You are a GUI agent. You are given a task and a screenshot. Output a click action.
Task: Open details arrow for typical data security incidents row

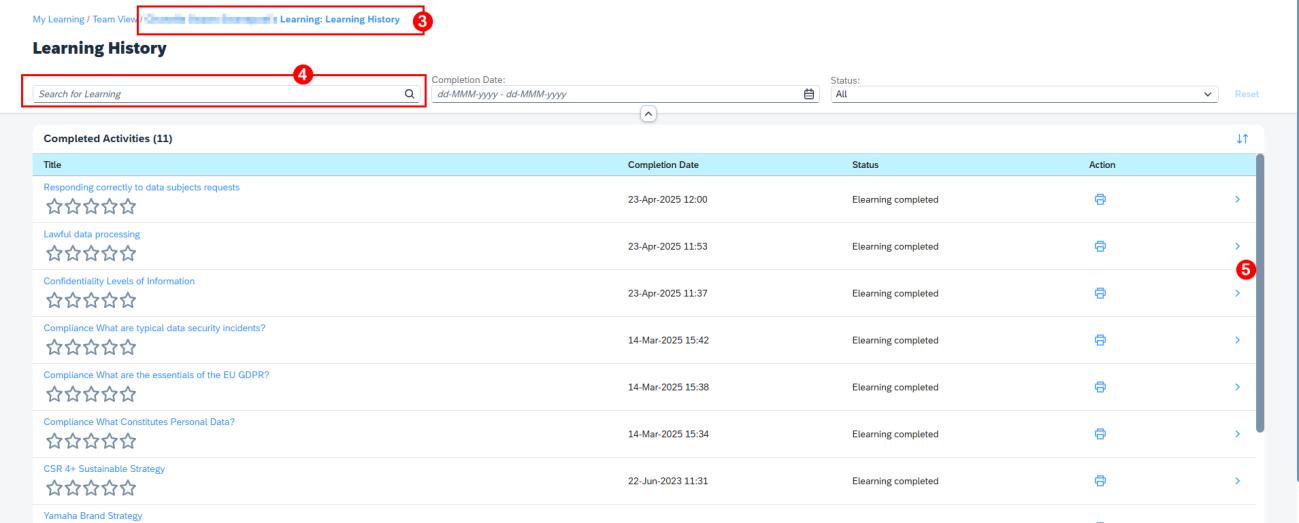pyautogui.click(x=1237, y=340)
